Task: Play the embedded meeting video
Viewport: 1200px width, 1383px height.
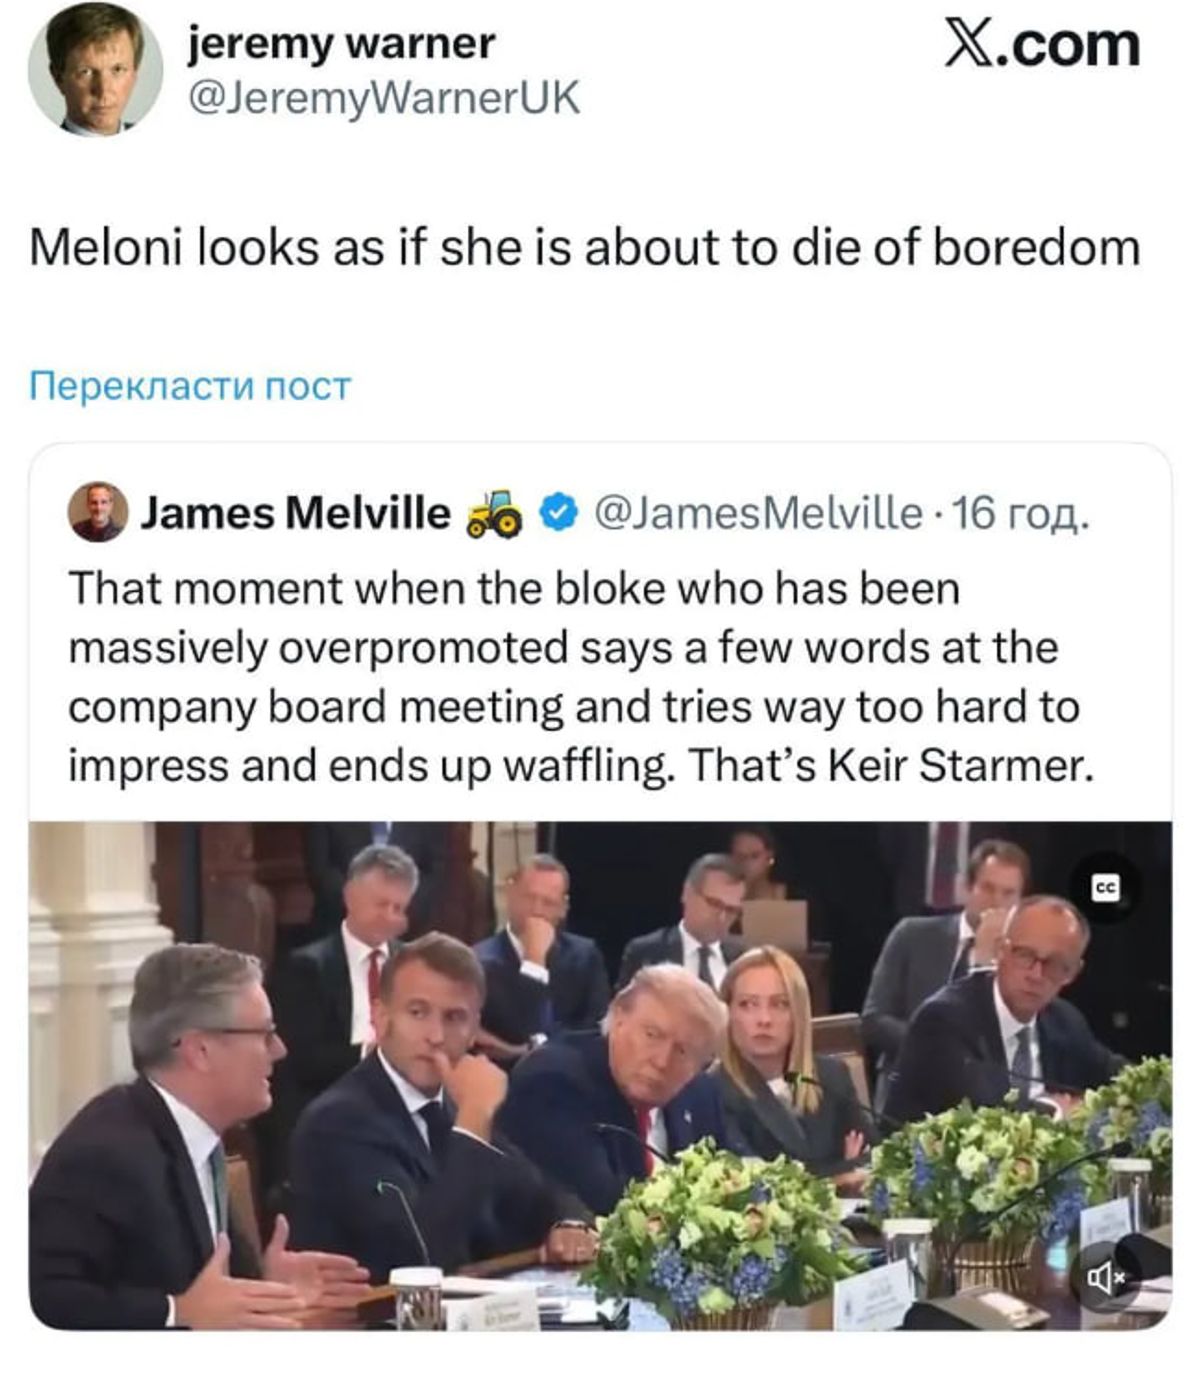Action: (x=600, y=1075)
